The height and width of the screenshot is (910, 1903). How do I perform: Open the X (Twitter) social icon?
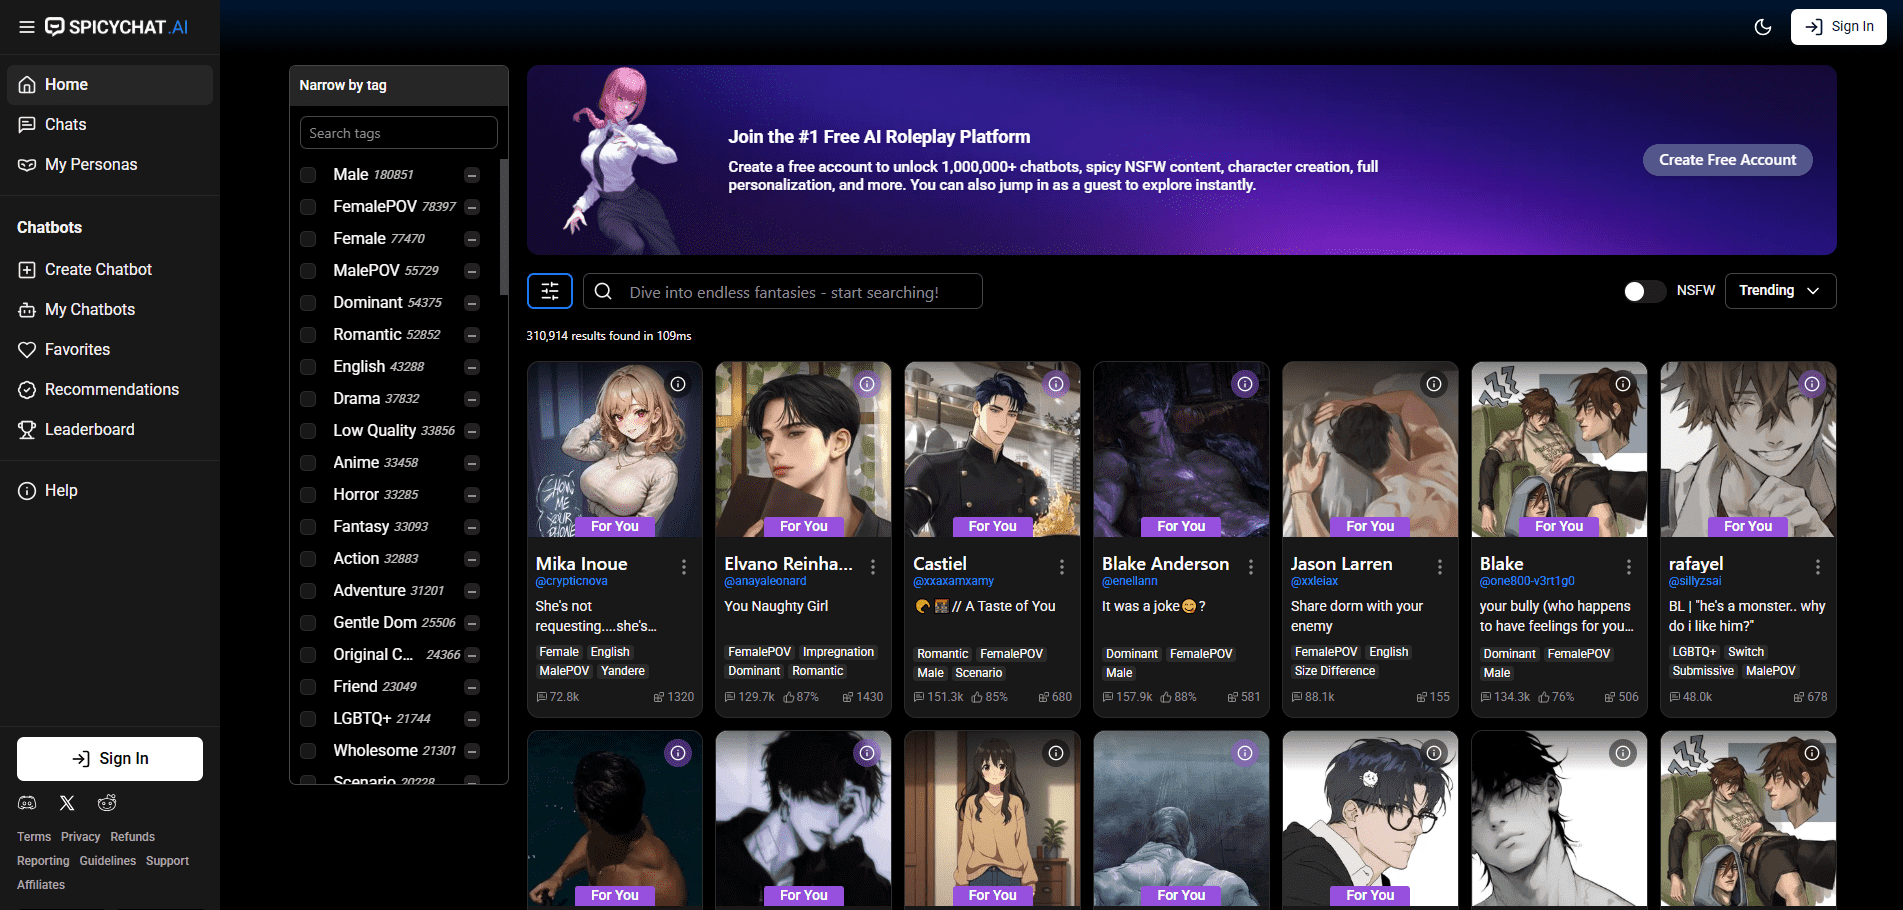coord(67,803)
